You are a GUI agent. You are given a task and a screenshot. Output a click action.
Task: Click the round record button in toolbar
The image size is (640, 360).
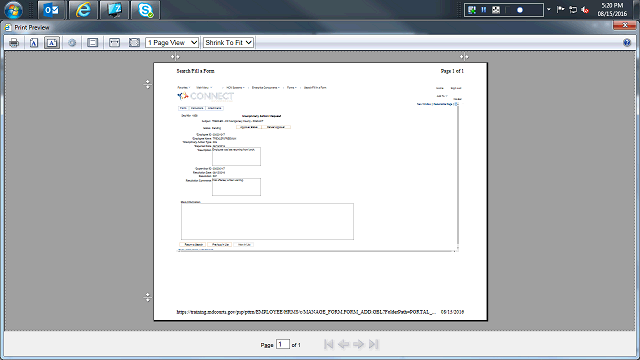click(520, 10)
